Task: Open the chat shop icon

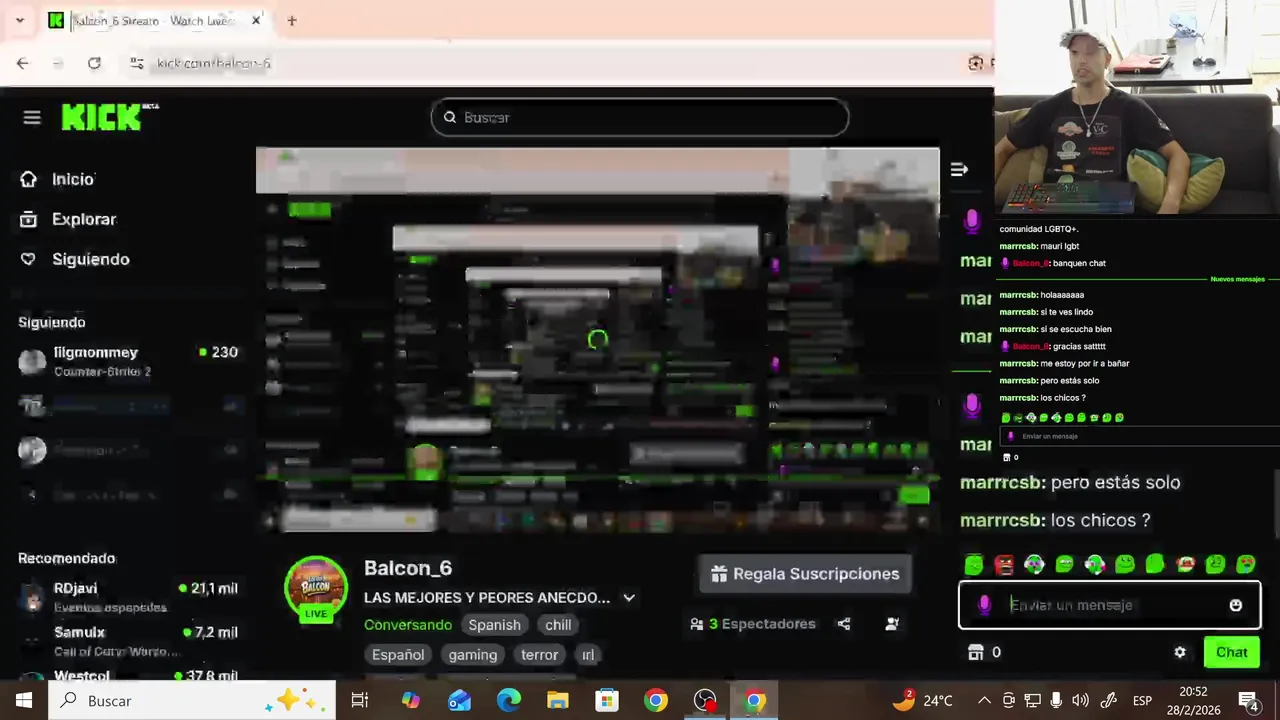Action: (976, 652)
